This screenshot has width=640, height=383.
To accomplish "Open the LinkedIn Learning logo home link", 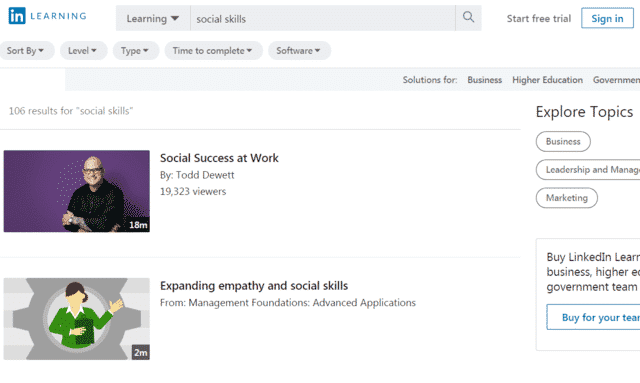I will click(x=47, y=16).
